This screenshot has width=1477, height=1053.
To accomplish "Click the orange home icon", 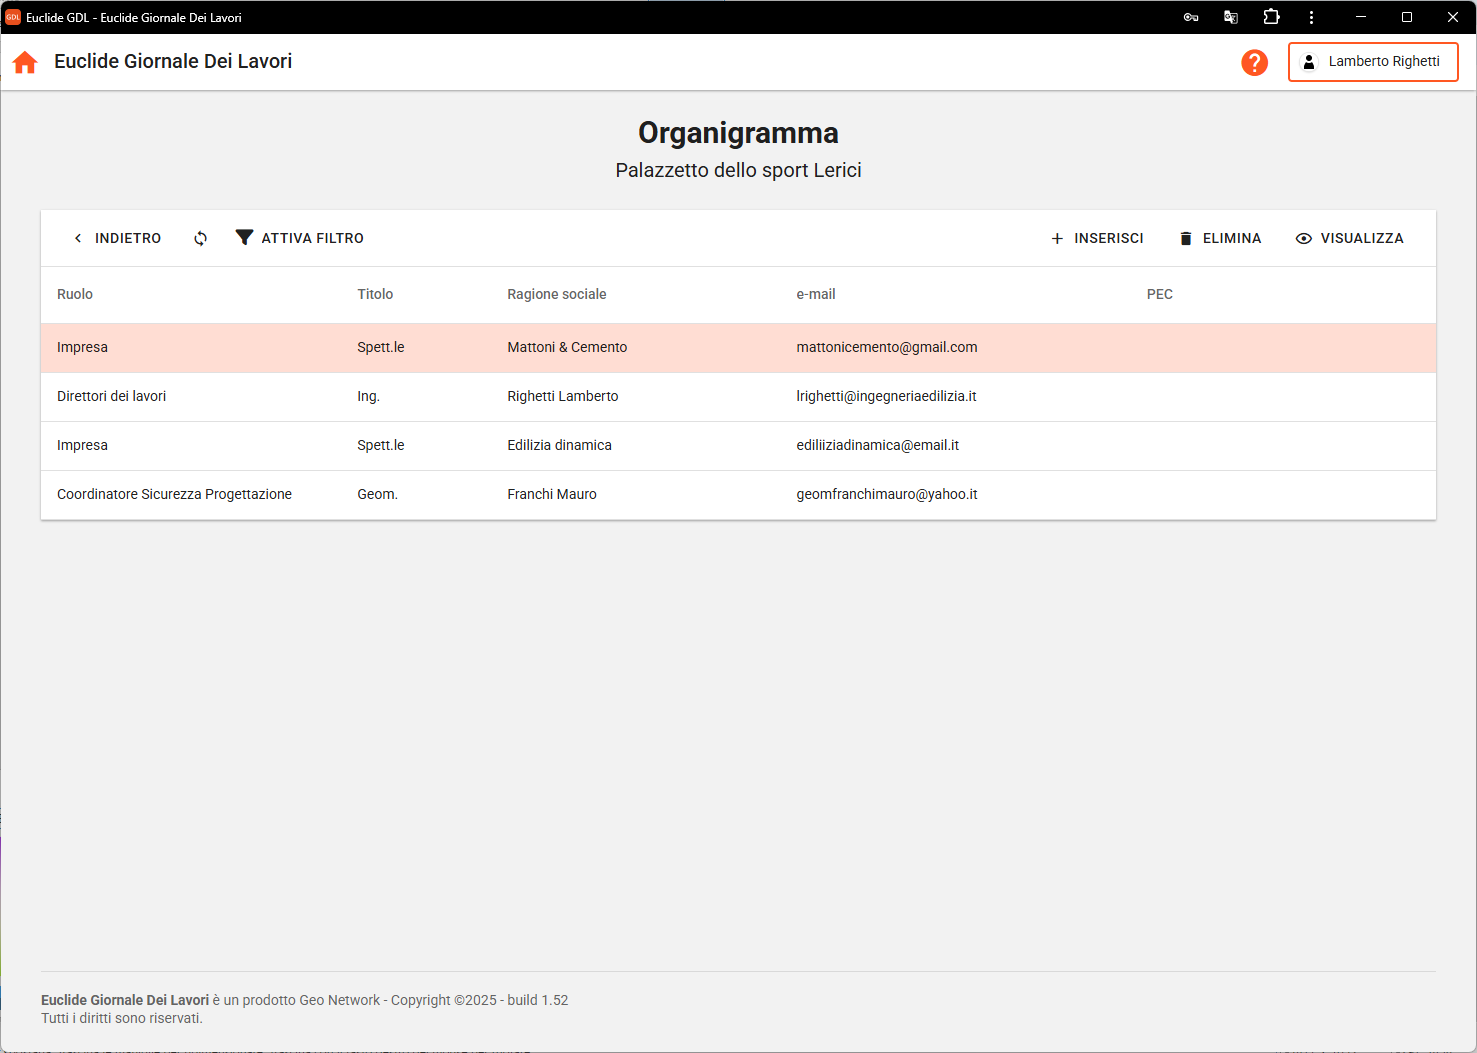I will 25,62.
